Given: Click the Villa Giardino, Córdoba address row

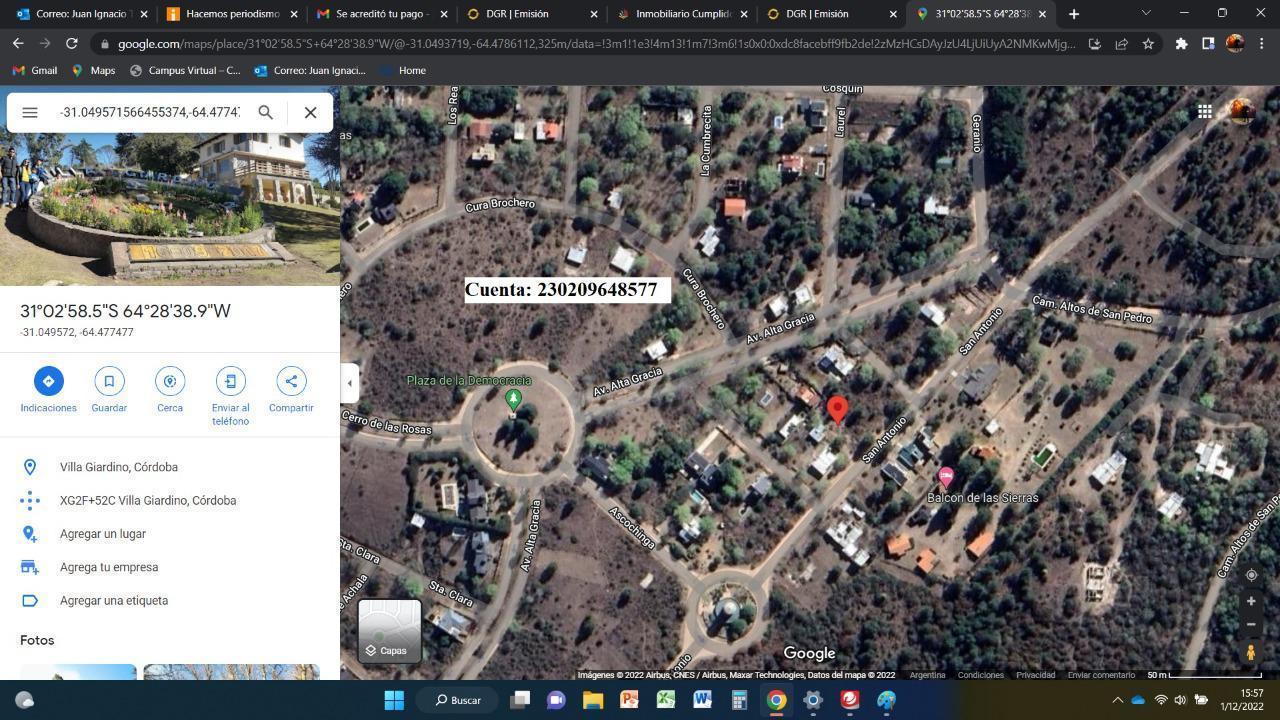Looking at the screenshot, I should [x=170, y=467].
